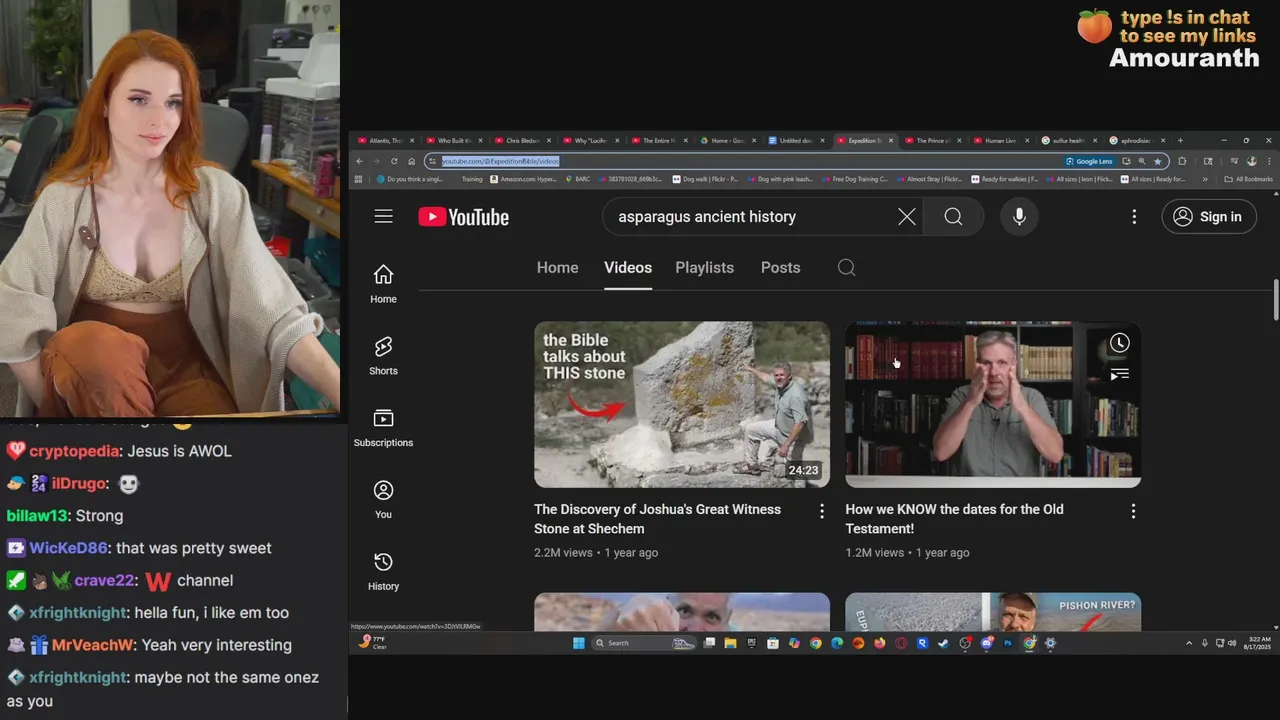Open the PISHON RIVER video thumbnail
This screenshot has height=720, width=1280.
(993, 612)
